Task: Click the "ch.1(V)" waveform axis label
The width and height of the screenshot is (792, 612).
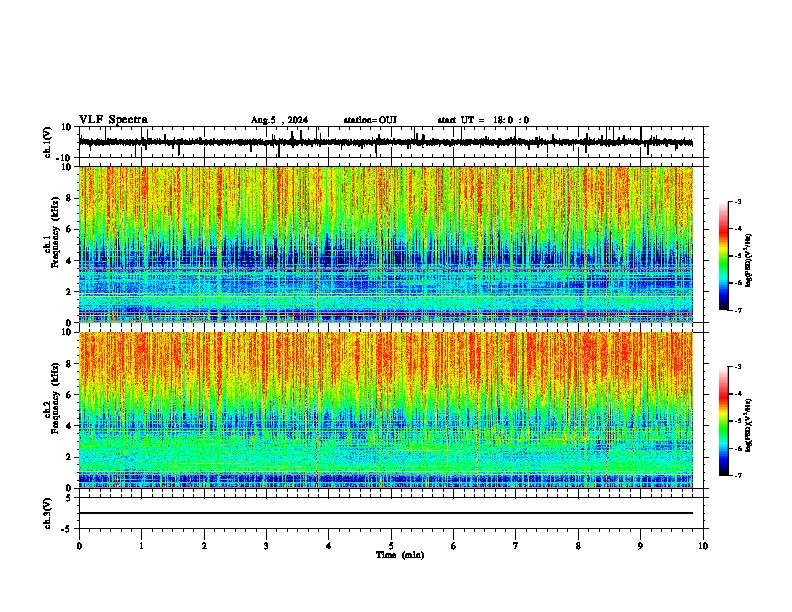Action: pyautogui.click(x=48, y=142)
